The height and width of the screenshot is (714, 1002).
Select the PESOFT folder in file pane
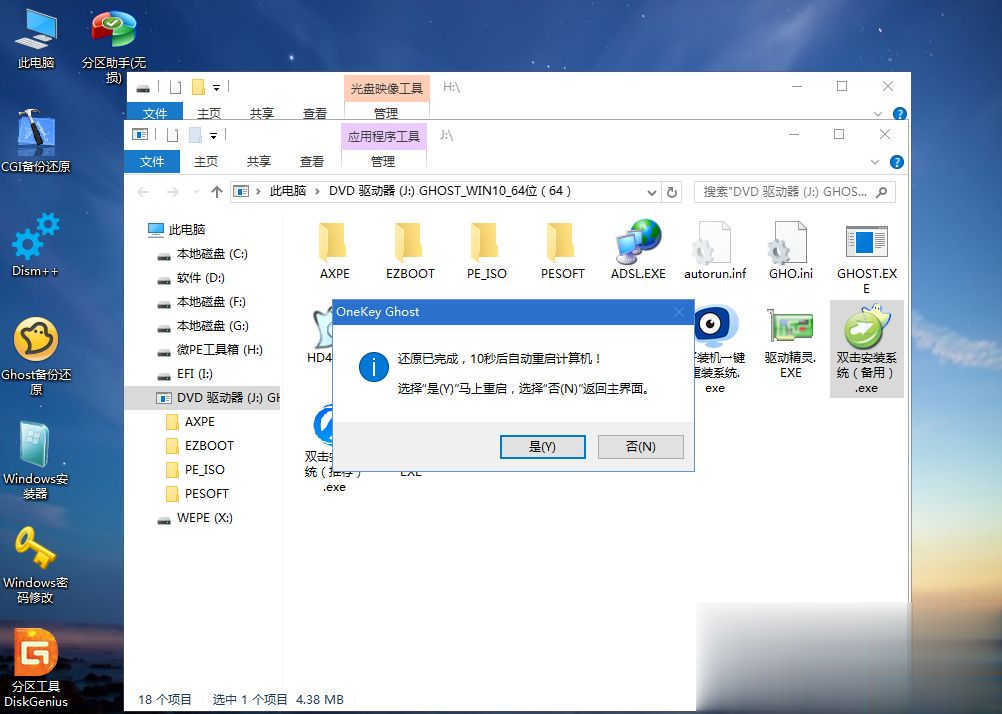(x=562, y=250)
